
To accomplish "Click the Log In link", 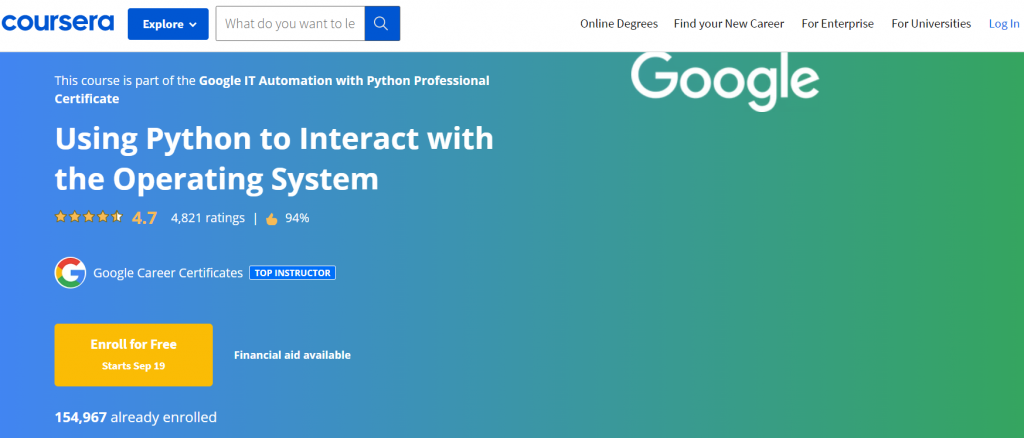I will 1004,24.
